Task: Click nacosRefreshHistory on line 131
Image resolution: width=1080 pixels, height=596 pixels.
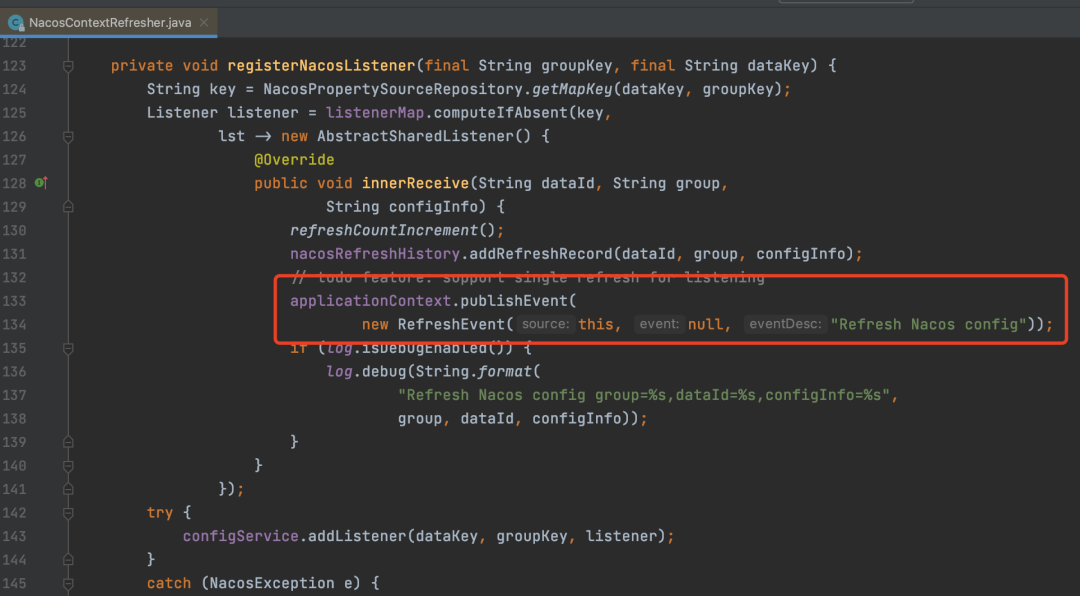Action: coord(375,254)
